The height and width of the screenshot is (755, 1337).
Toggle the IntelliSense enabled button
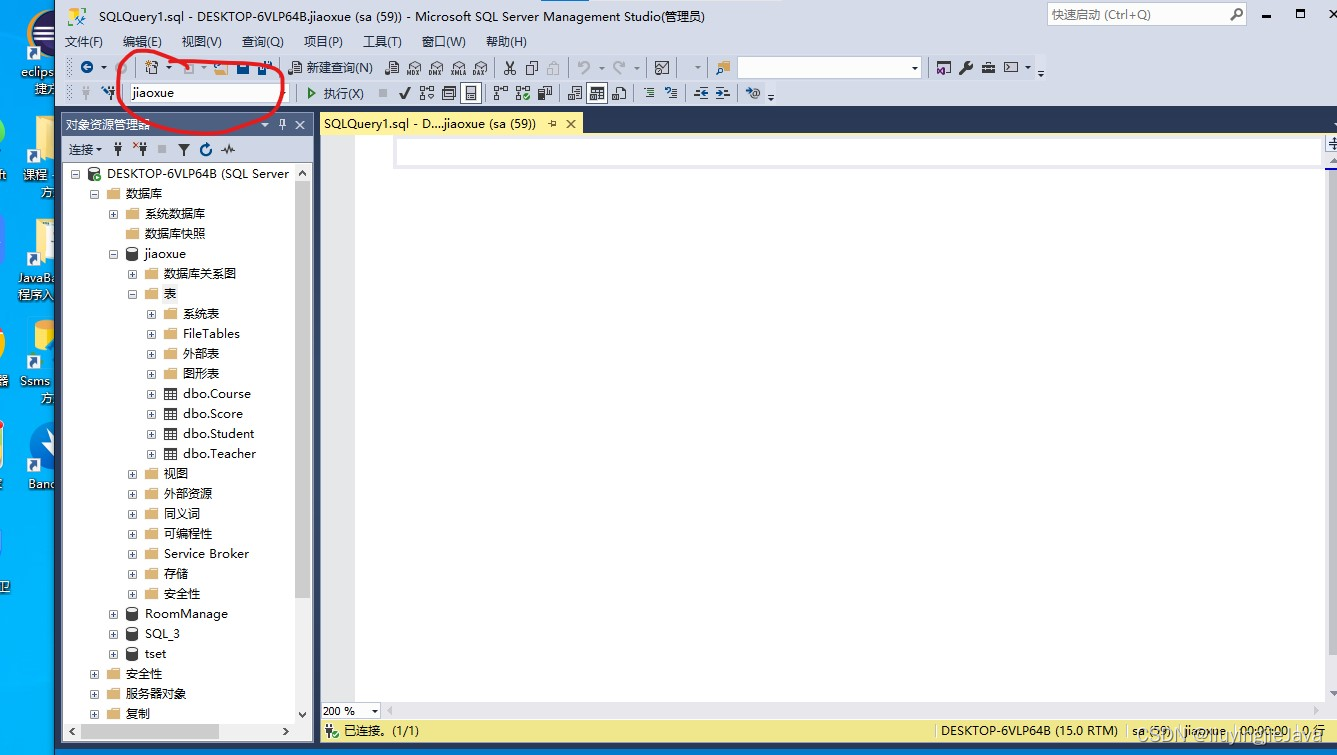471,93
